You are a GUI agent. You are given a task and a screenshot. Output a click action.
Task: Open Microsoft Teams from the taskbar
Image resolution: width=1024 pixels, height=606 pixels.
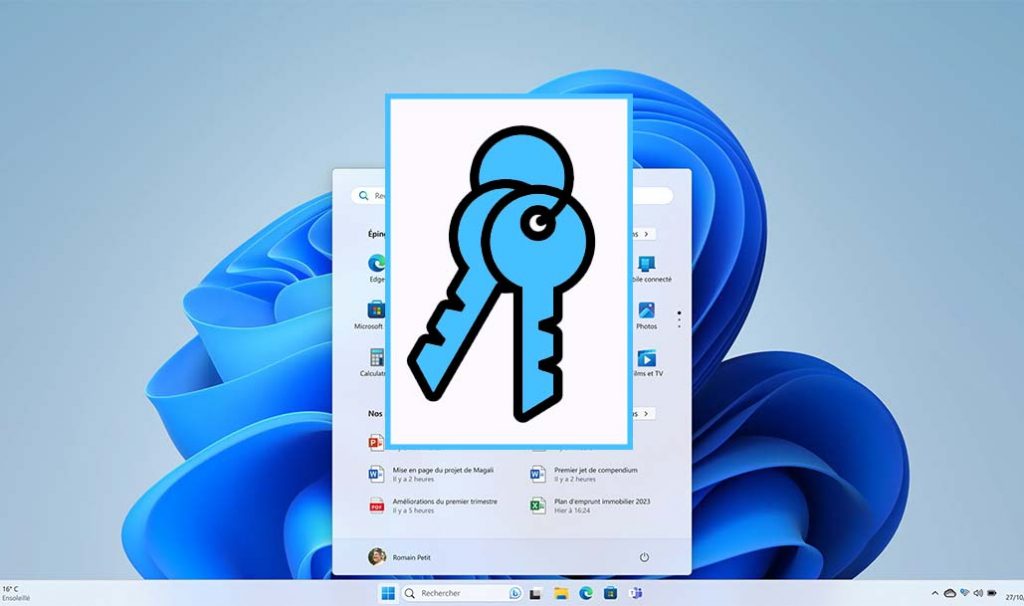click(634, 592)
